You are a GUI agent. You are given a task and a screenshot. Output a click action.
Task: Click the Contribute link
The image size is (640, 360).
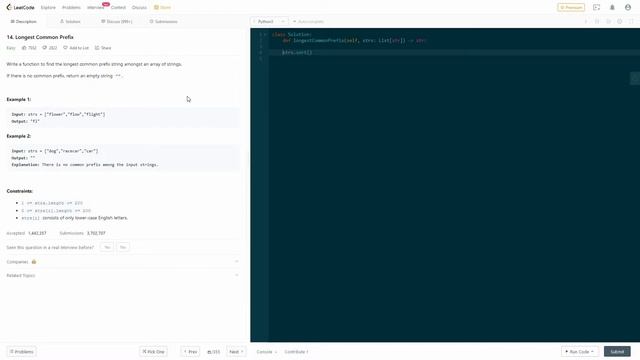pos(296,351)
